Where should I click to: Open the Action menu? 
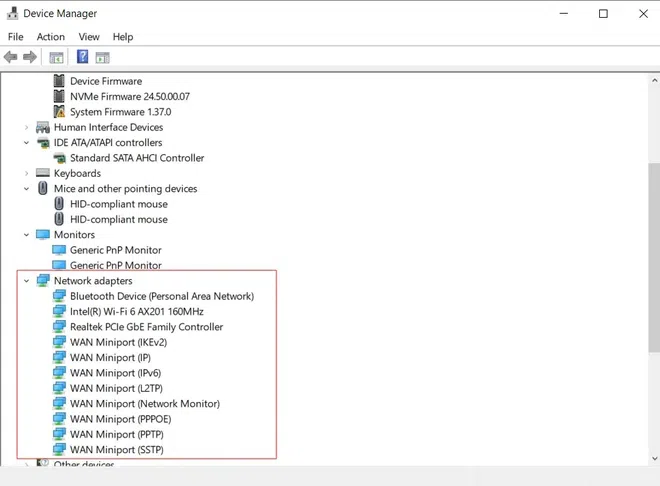click(x=51, y=37)
